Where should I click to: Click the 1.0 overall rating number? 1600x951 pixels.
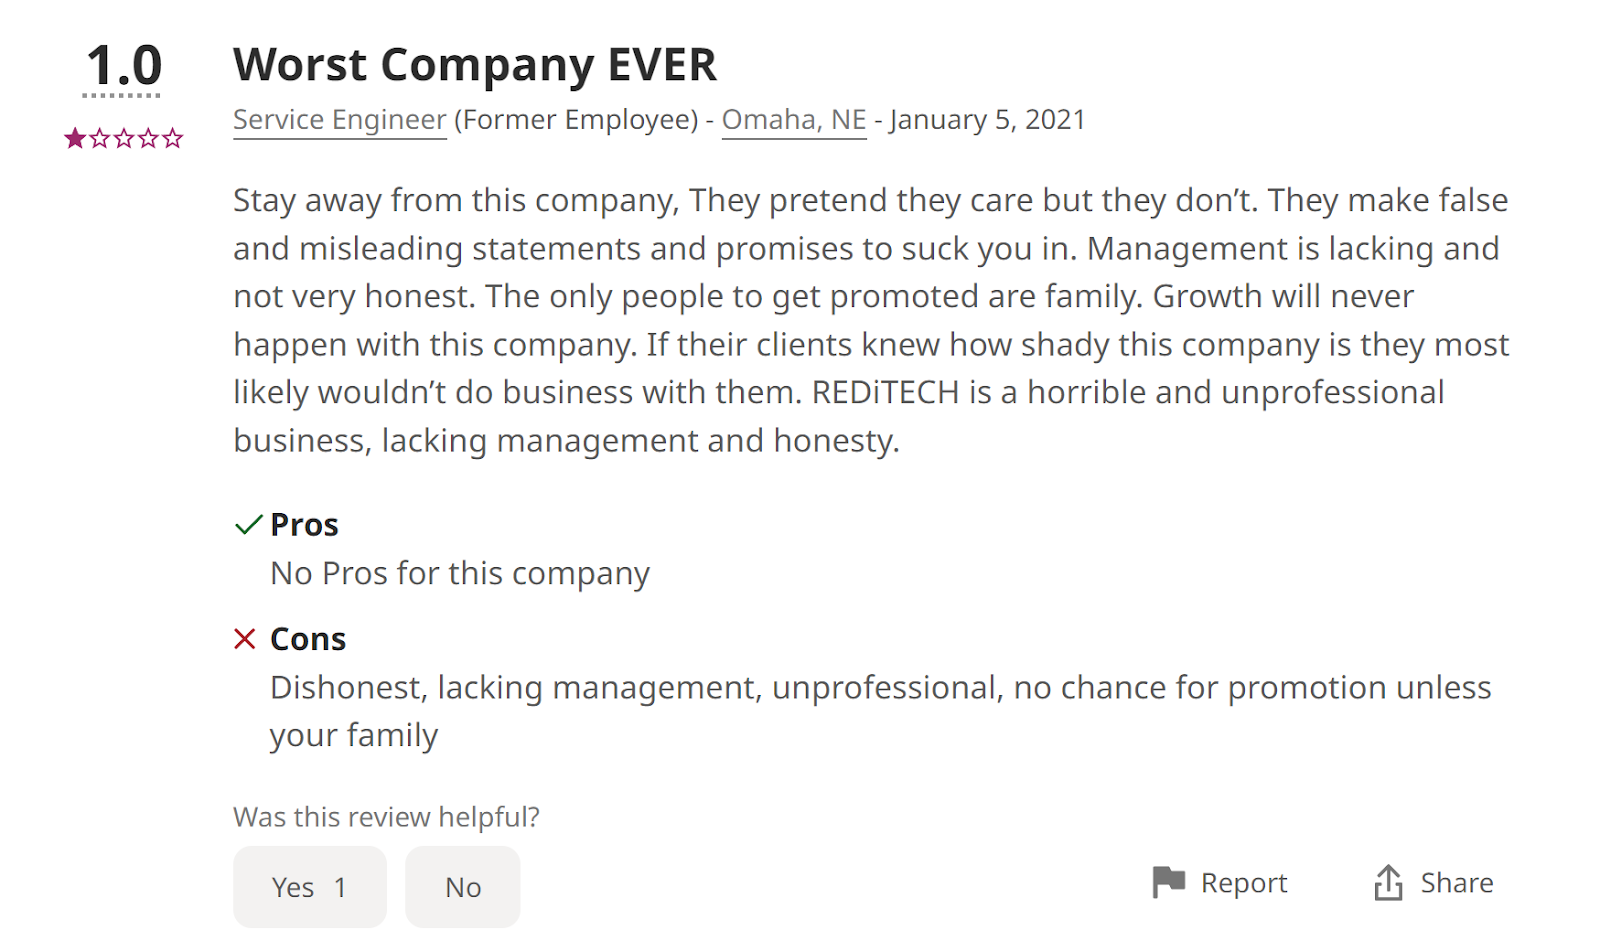123,66
